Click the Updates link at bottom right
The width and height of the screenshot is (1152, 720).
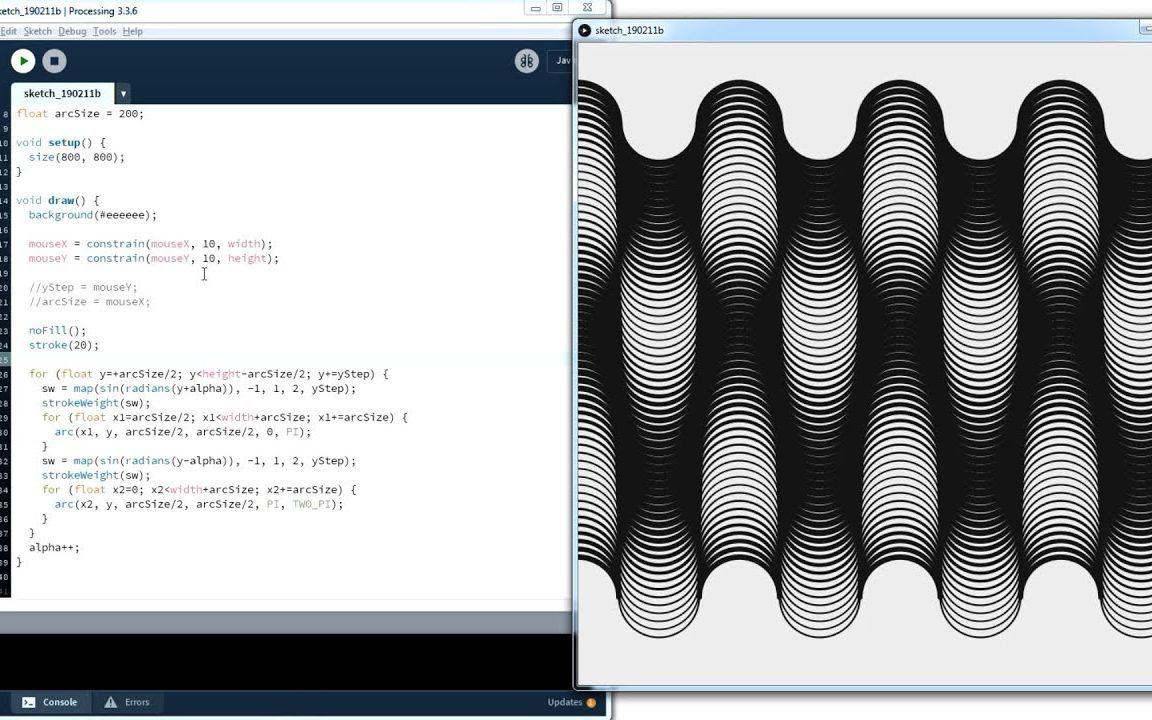(x=566, y=702)
